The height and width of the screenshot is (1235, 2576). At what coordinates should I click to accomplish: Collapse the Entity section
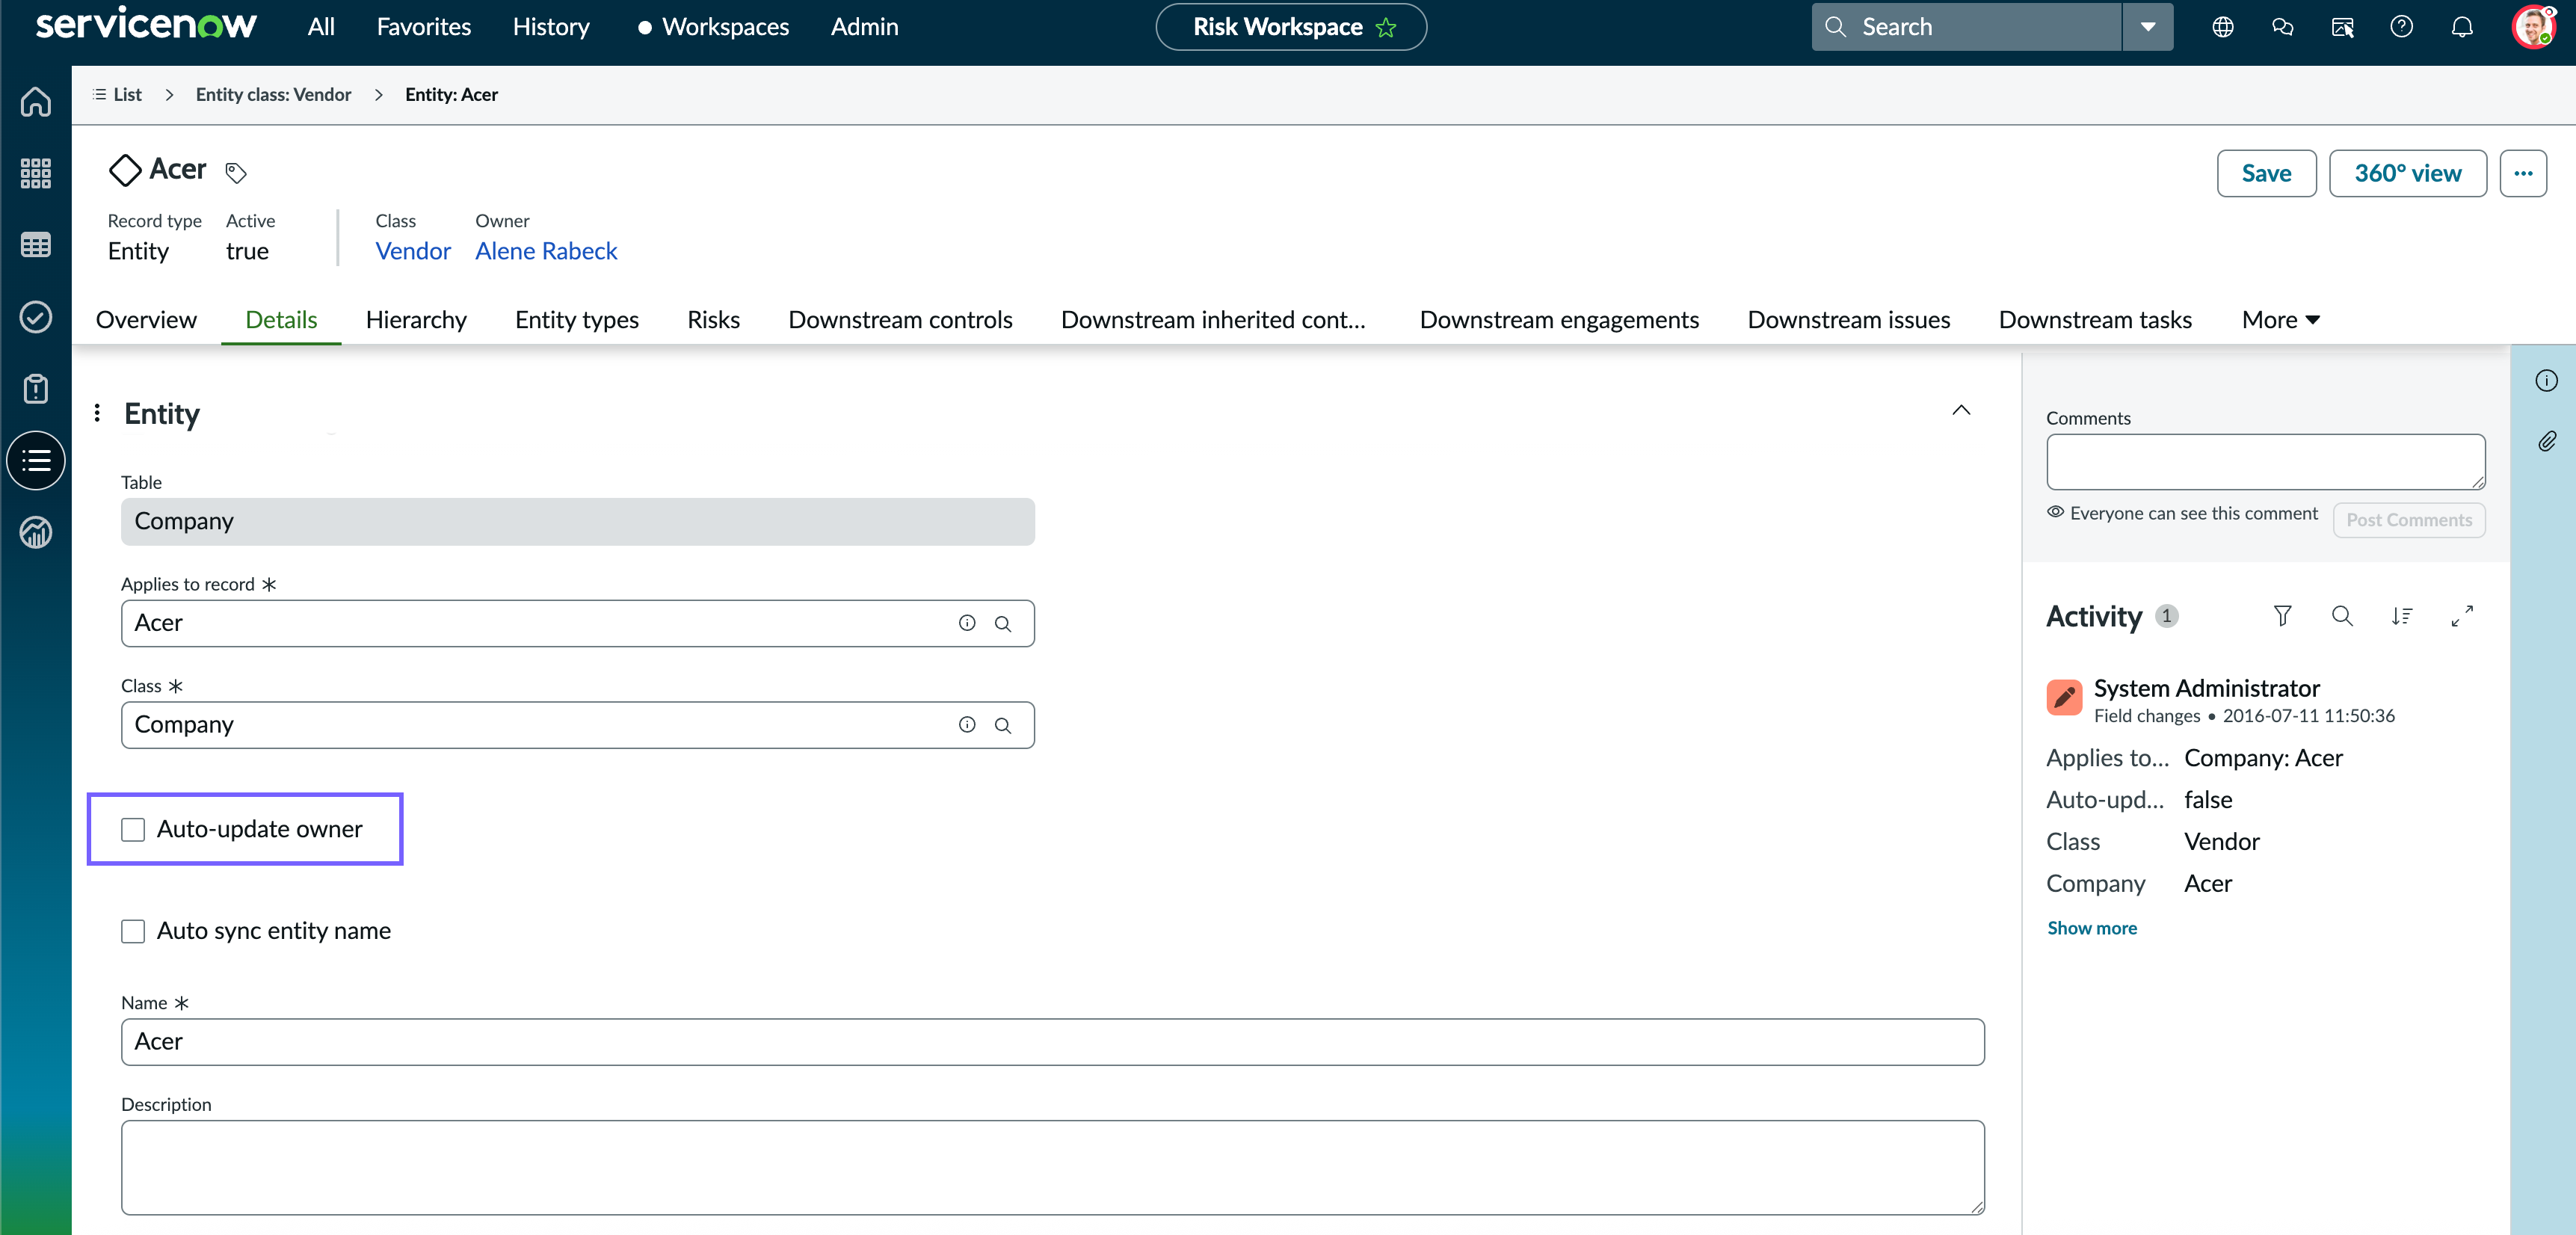tap(1961, 410)
